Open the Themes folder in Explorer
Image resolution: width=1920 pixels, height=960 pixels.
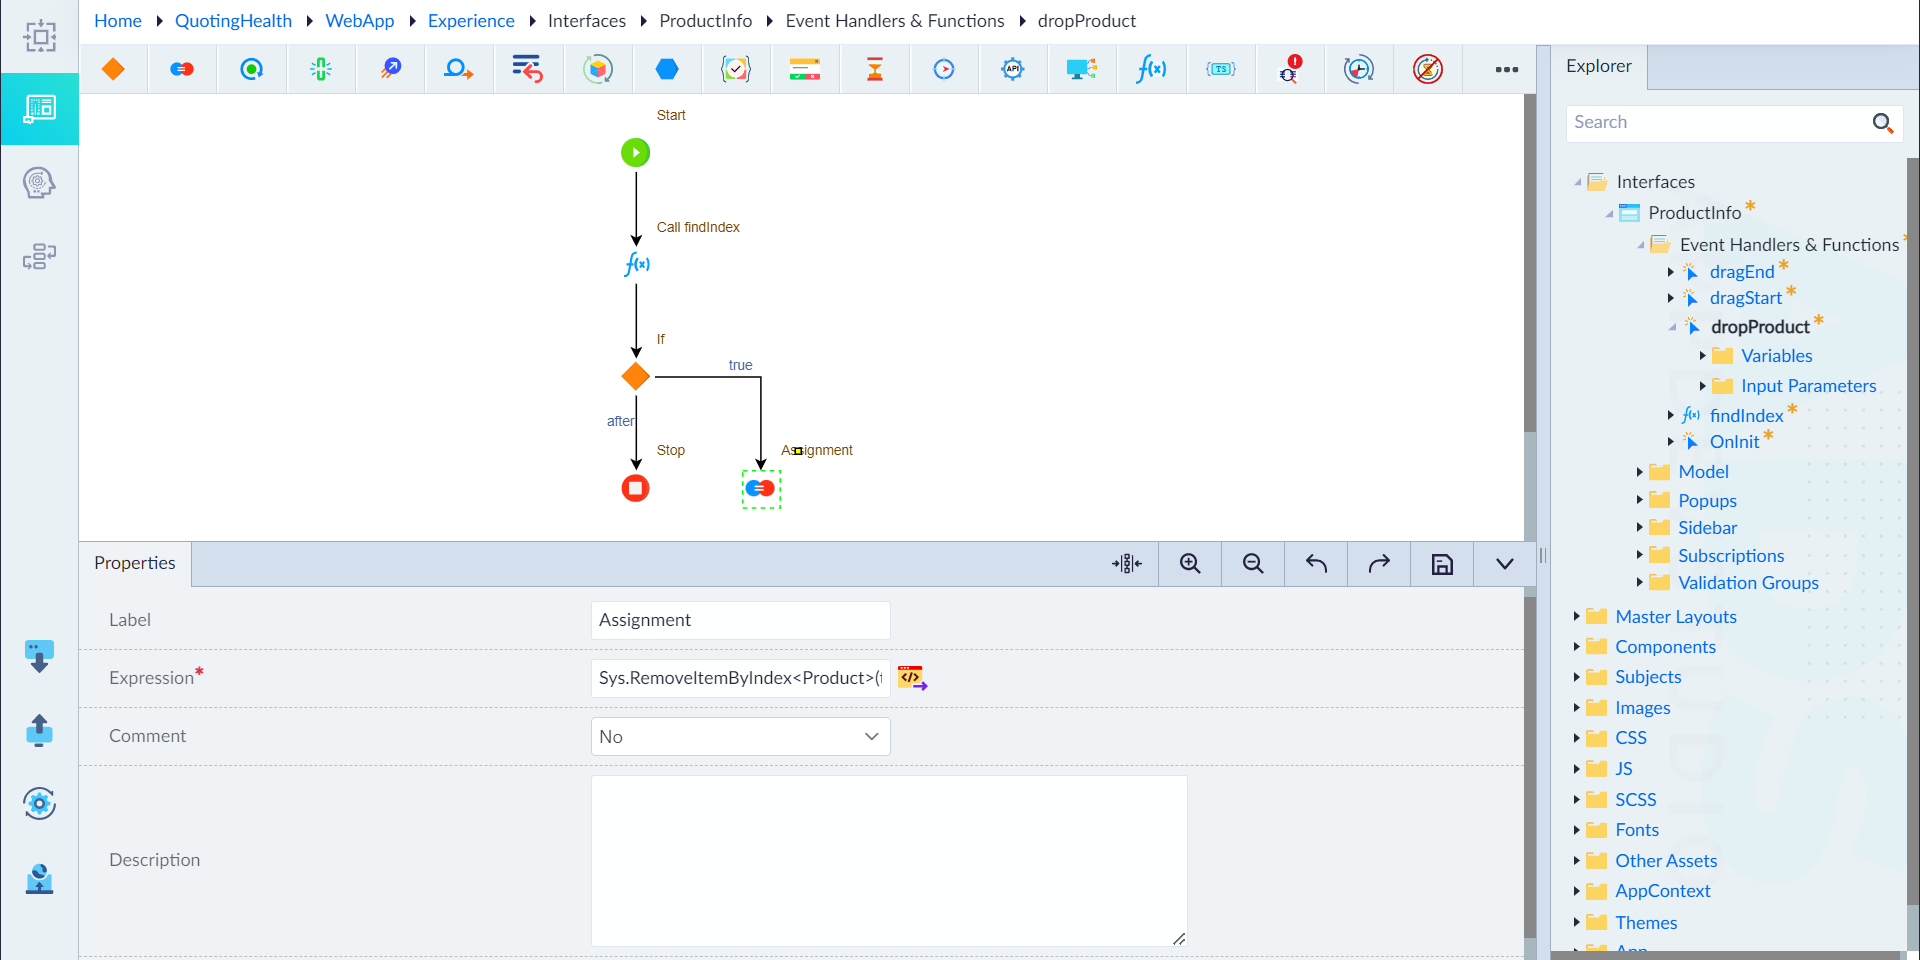click(x=1646, y=923)
